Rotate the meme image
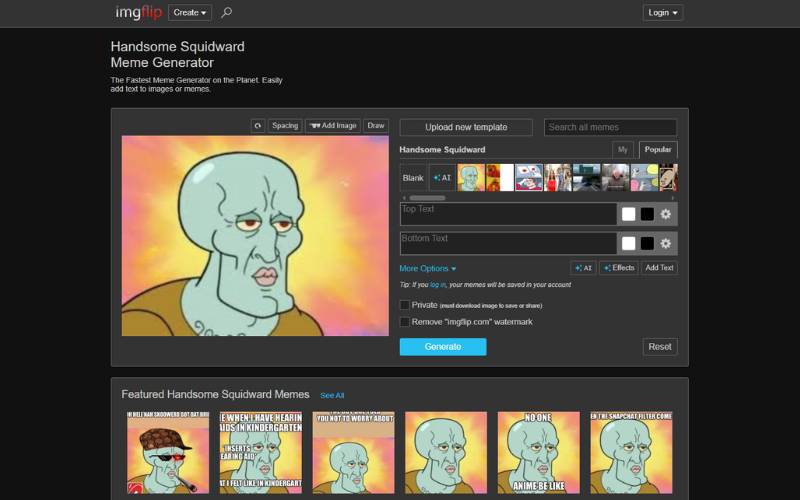This screenshot has width=800, height=500. coord(258,126)
